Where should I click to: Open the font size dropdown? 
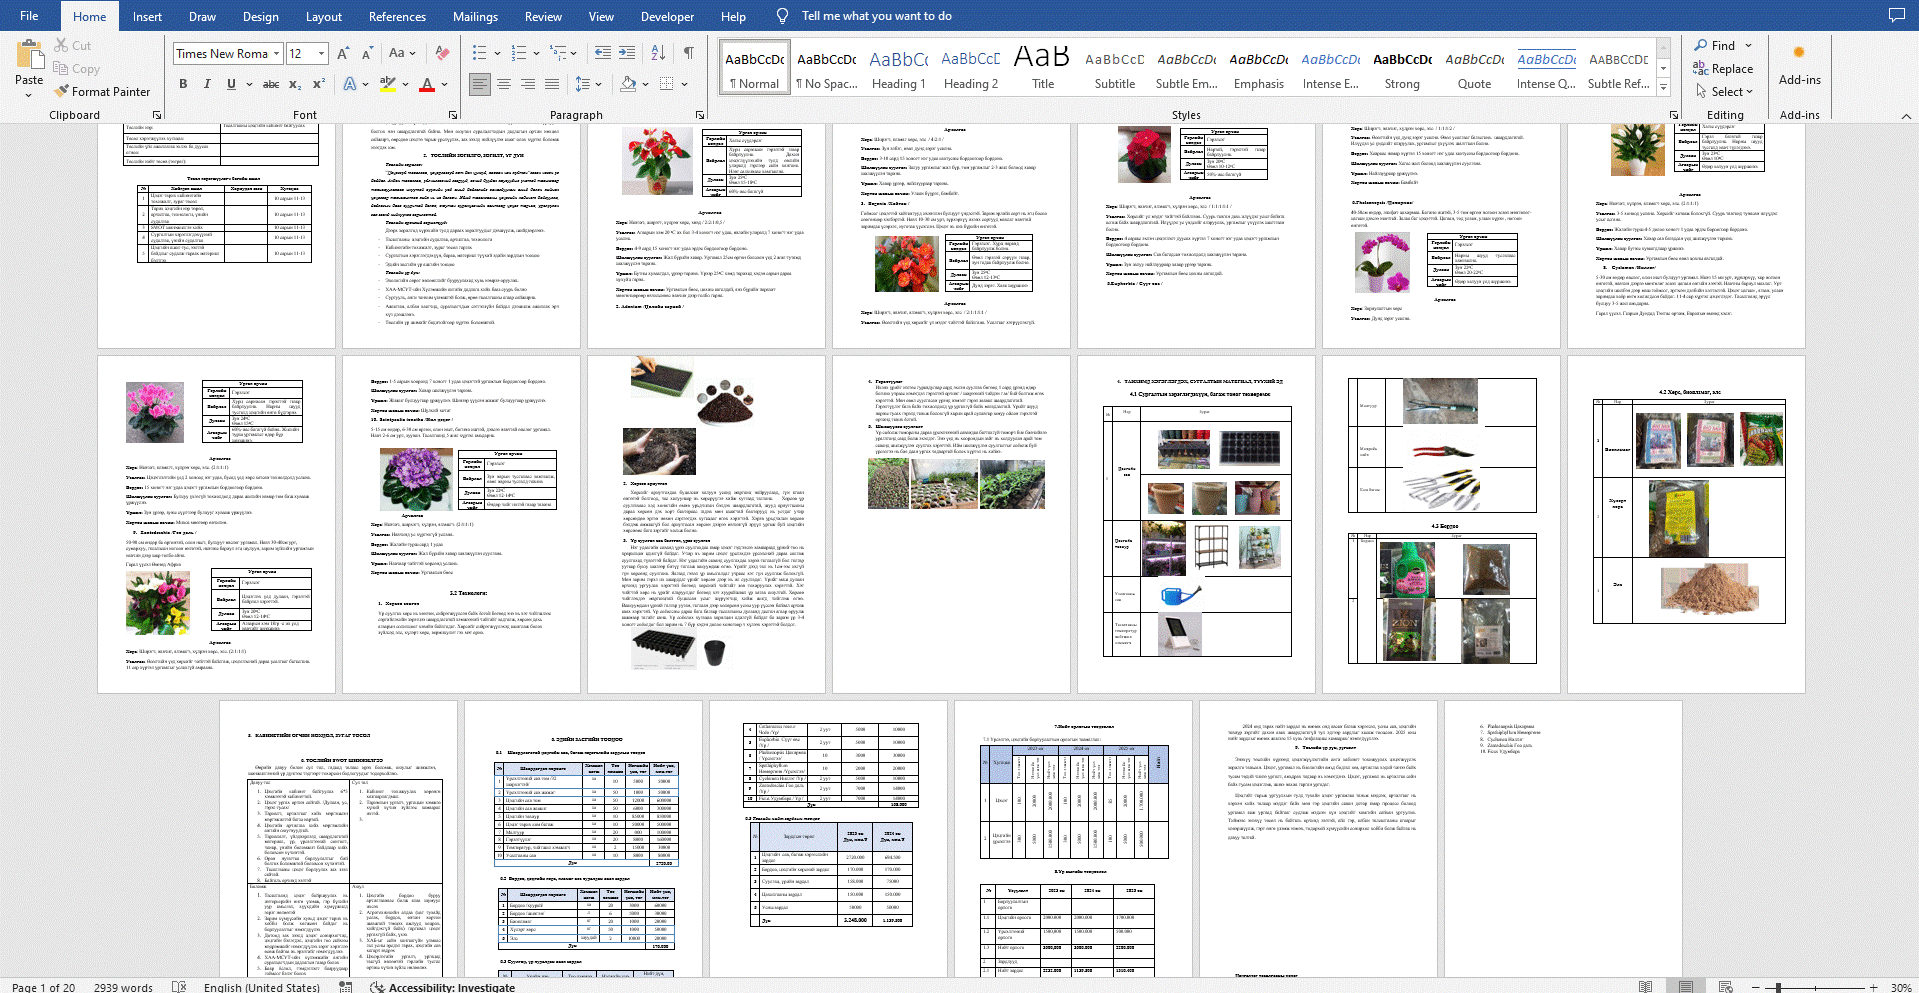tap(321, 53)
